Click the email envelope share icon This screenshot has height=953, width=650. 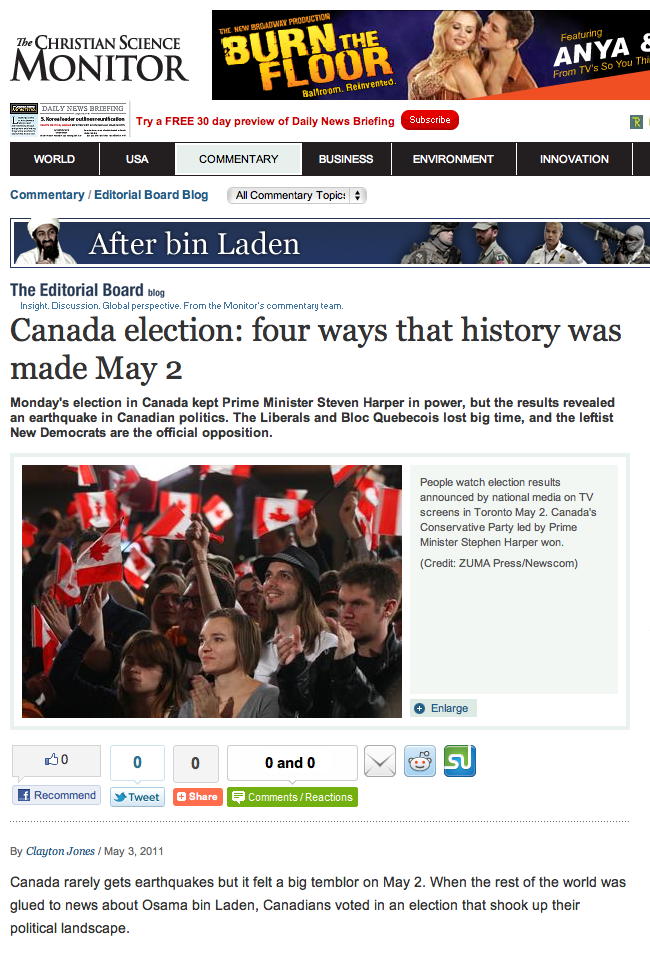pos(380,761)
